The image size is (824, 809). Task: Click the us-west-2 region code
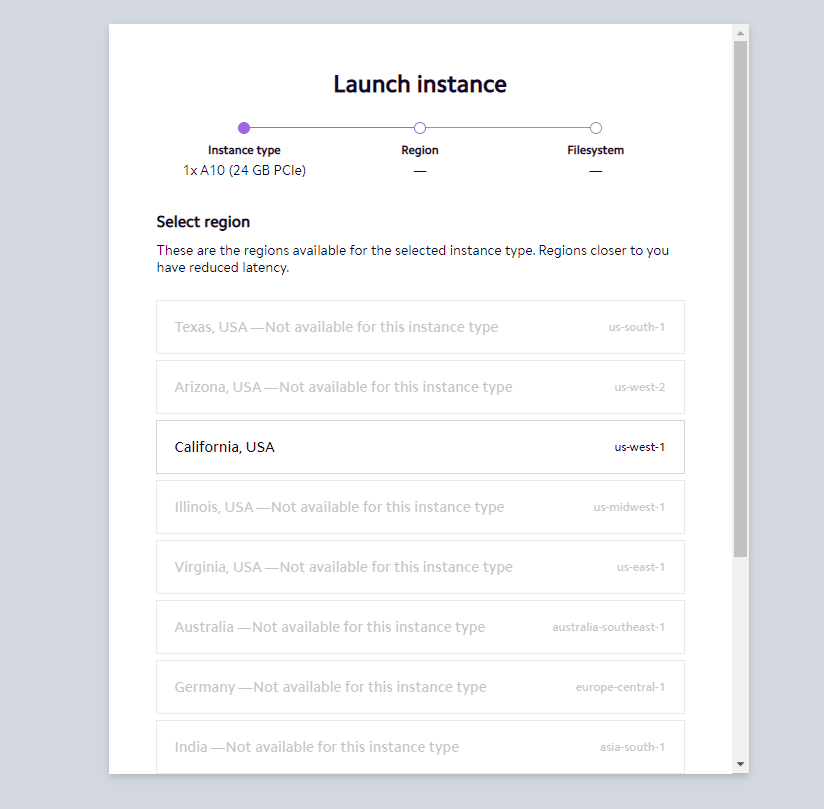pyautogui.click(x=640, y=387)
